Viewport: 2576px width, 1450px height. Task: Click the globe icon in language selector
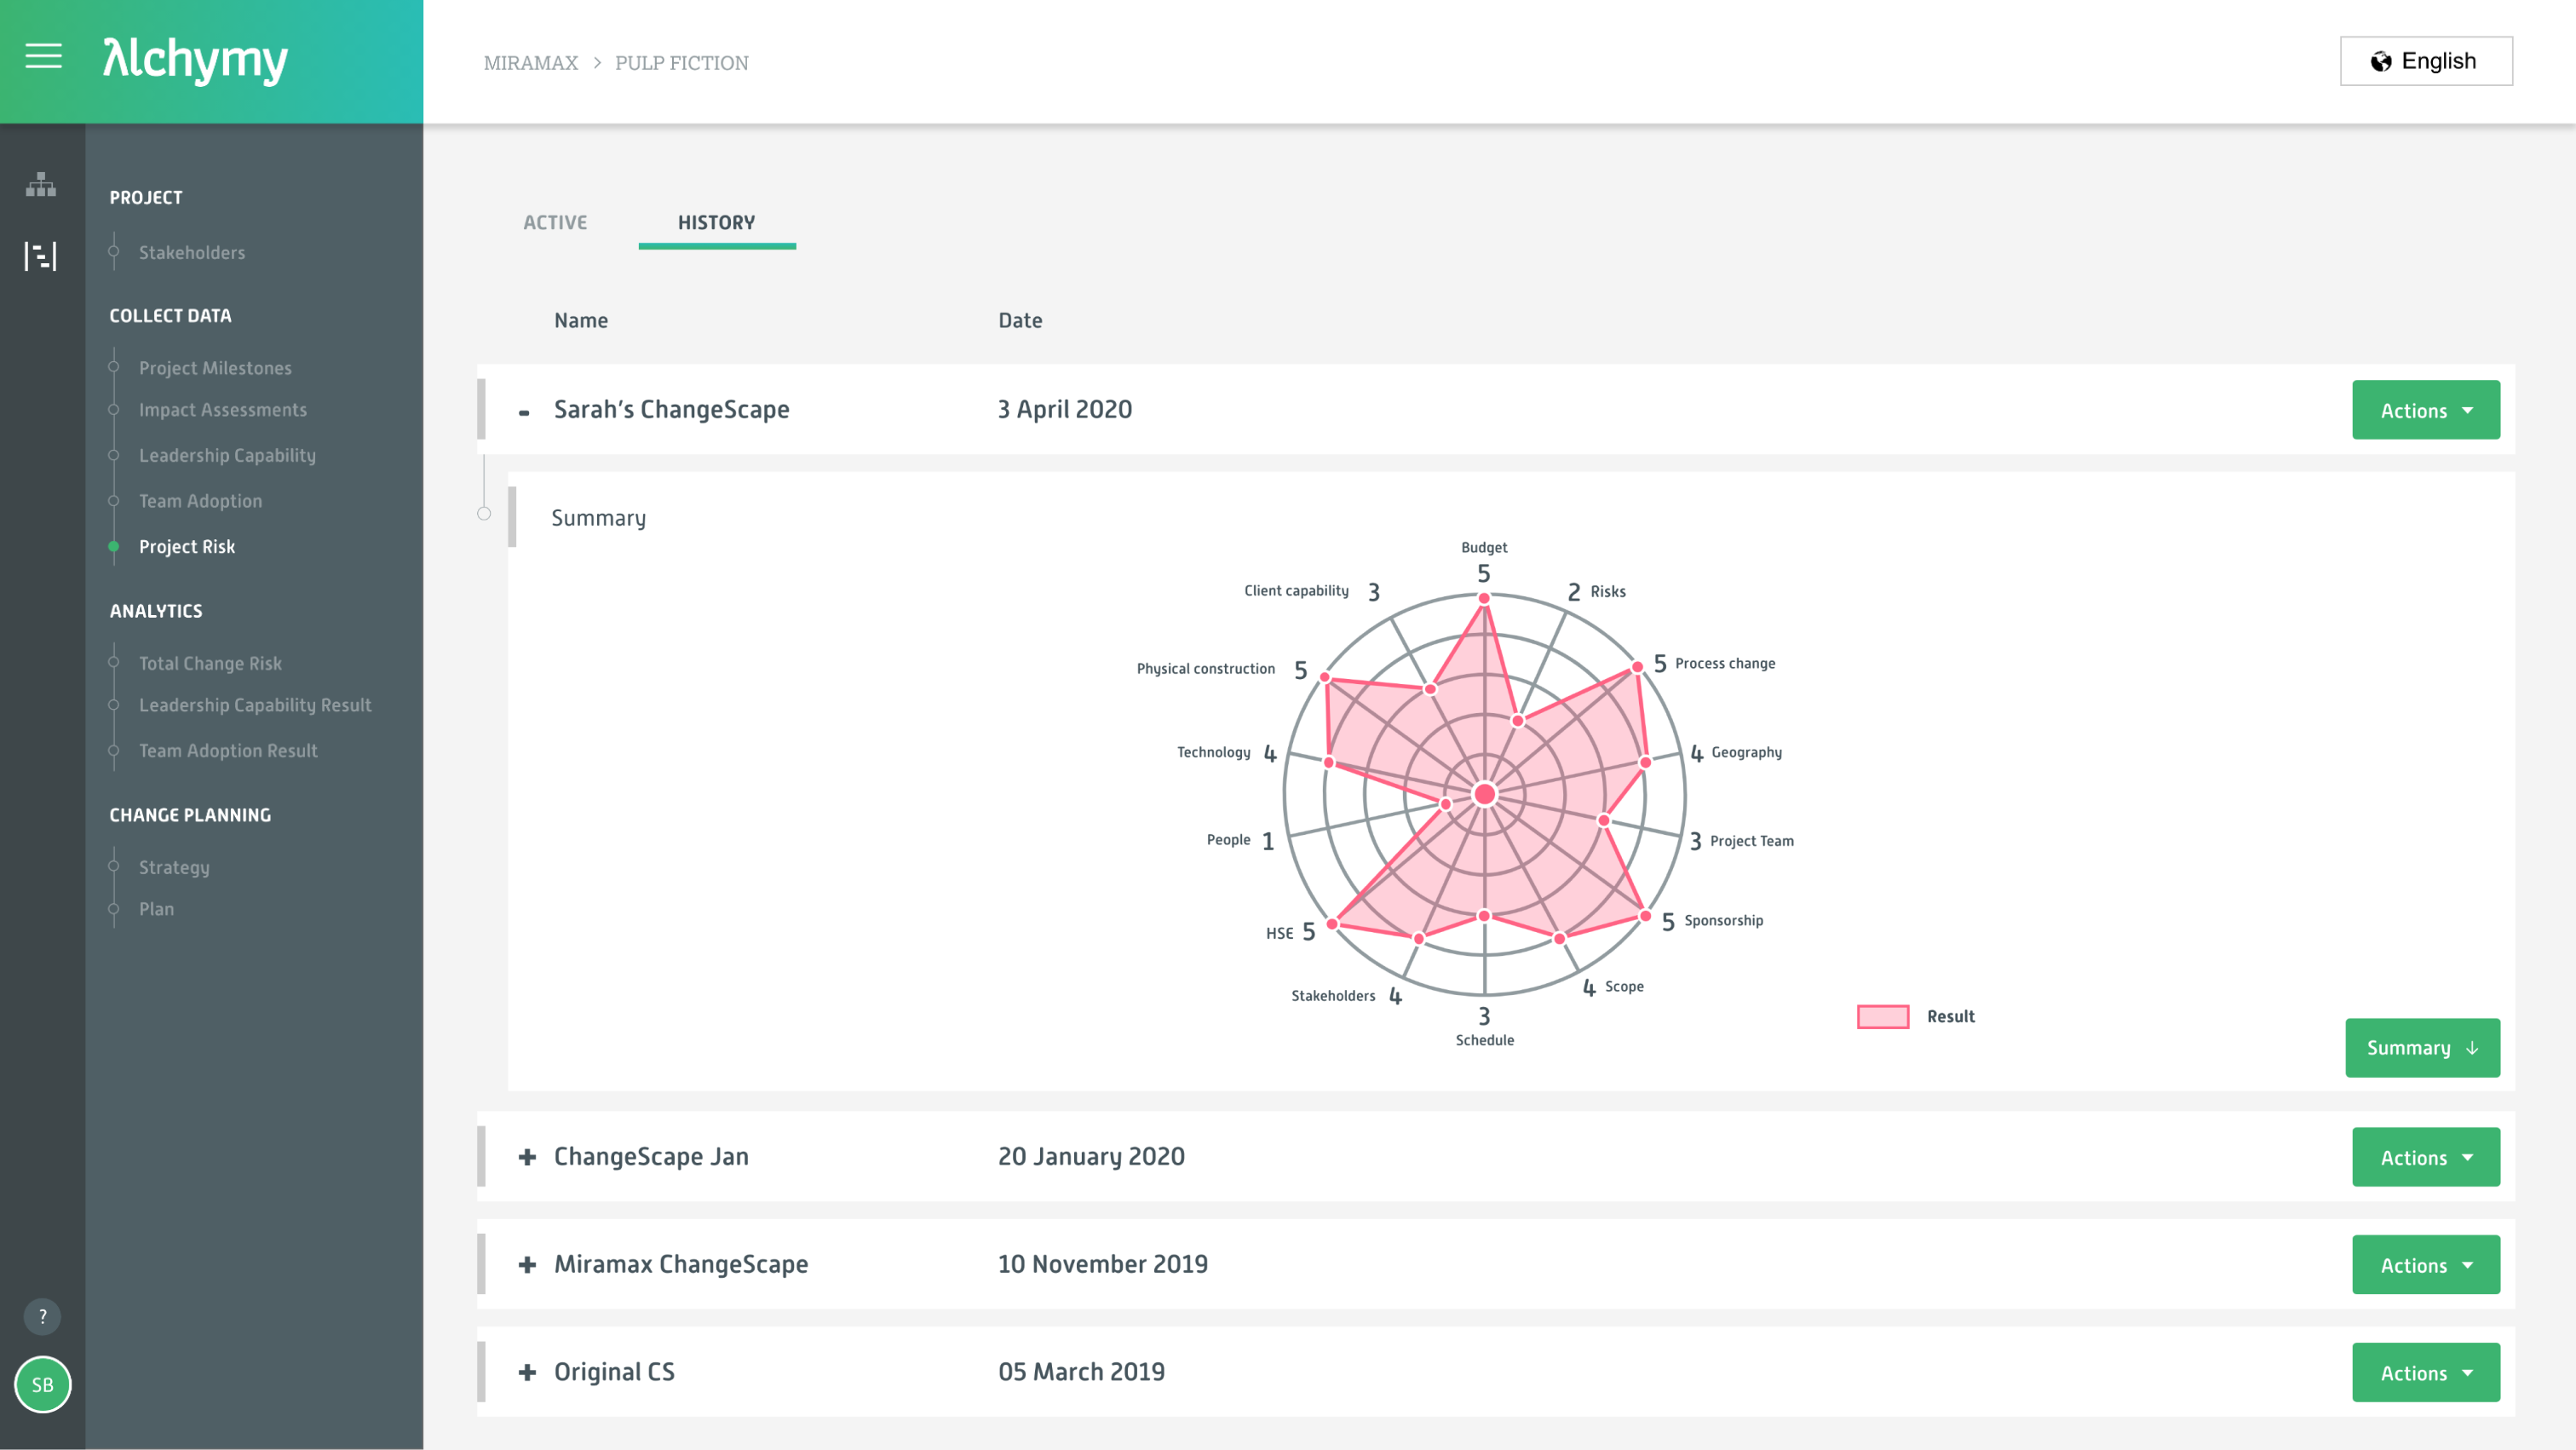tap(2381, 62)
